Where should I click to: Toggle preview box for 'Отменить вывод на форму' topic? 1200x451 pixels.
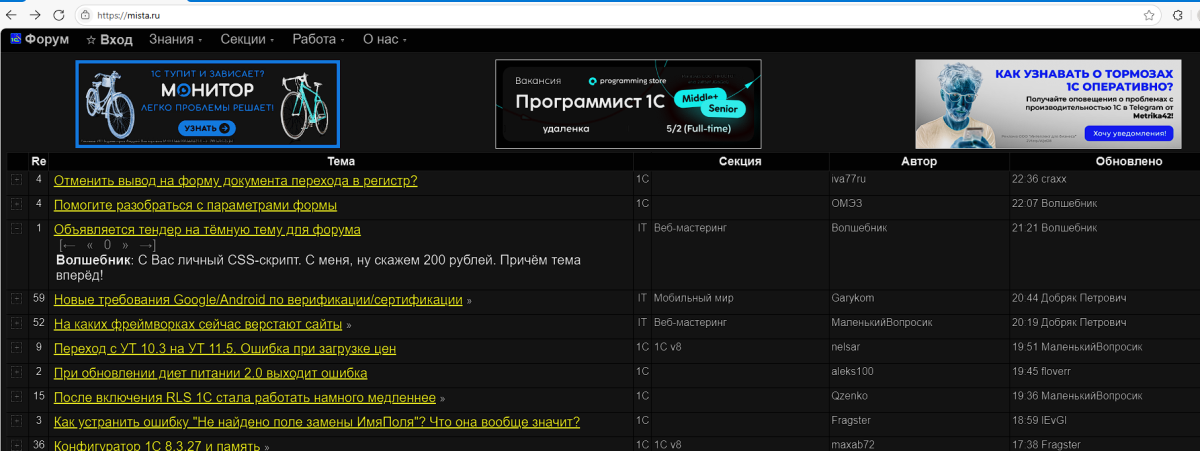click(x=16, y=180)
